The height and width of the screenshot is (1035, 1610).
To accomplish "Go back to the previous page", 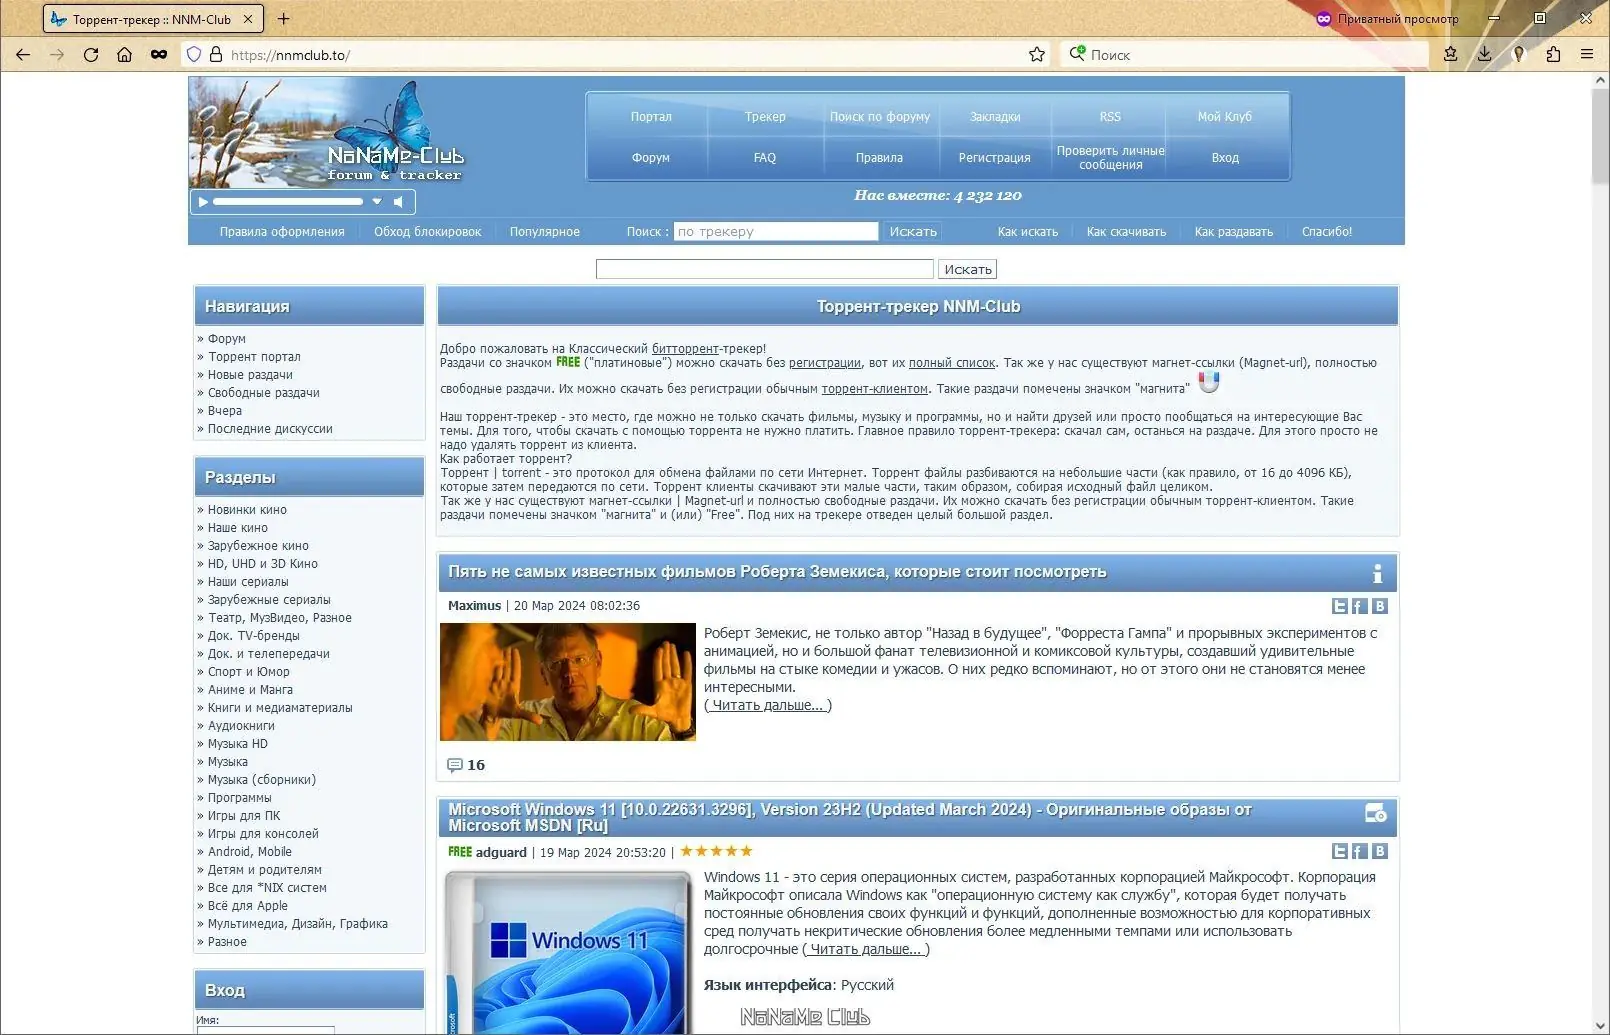I will pos(23,55).
